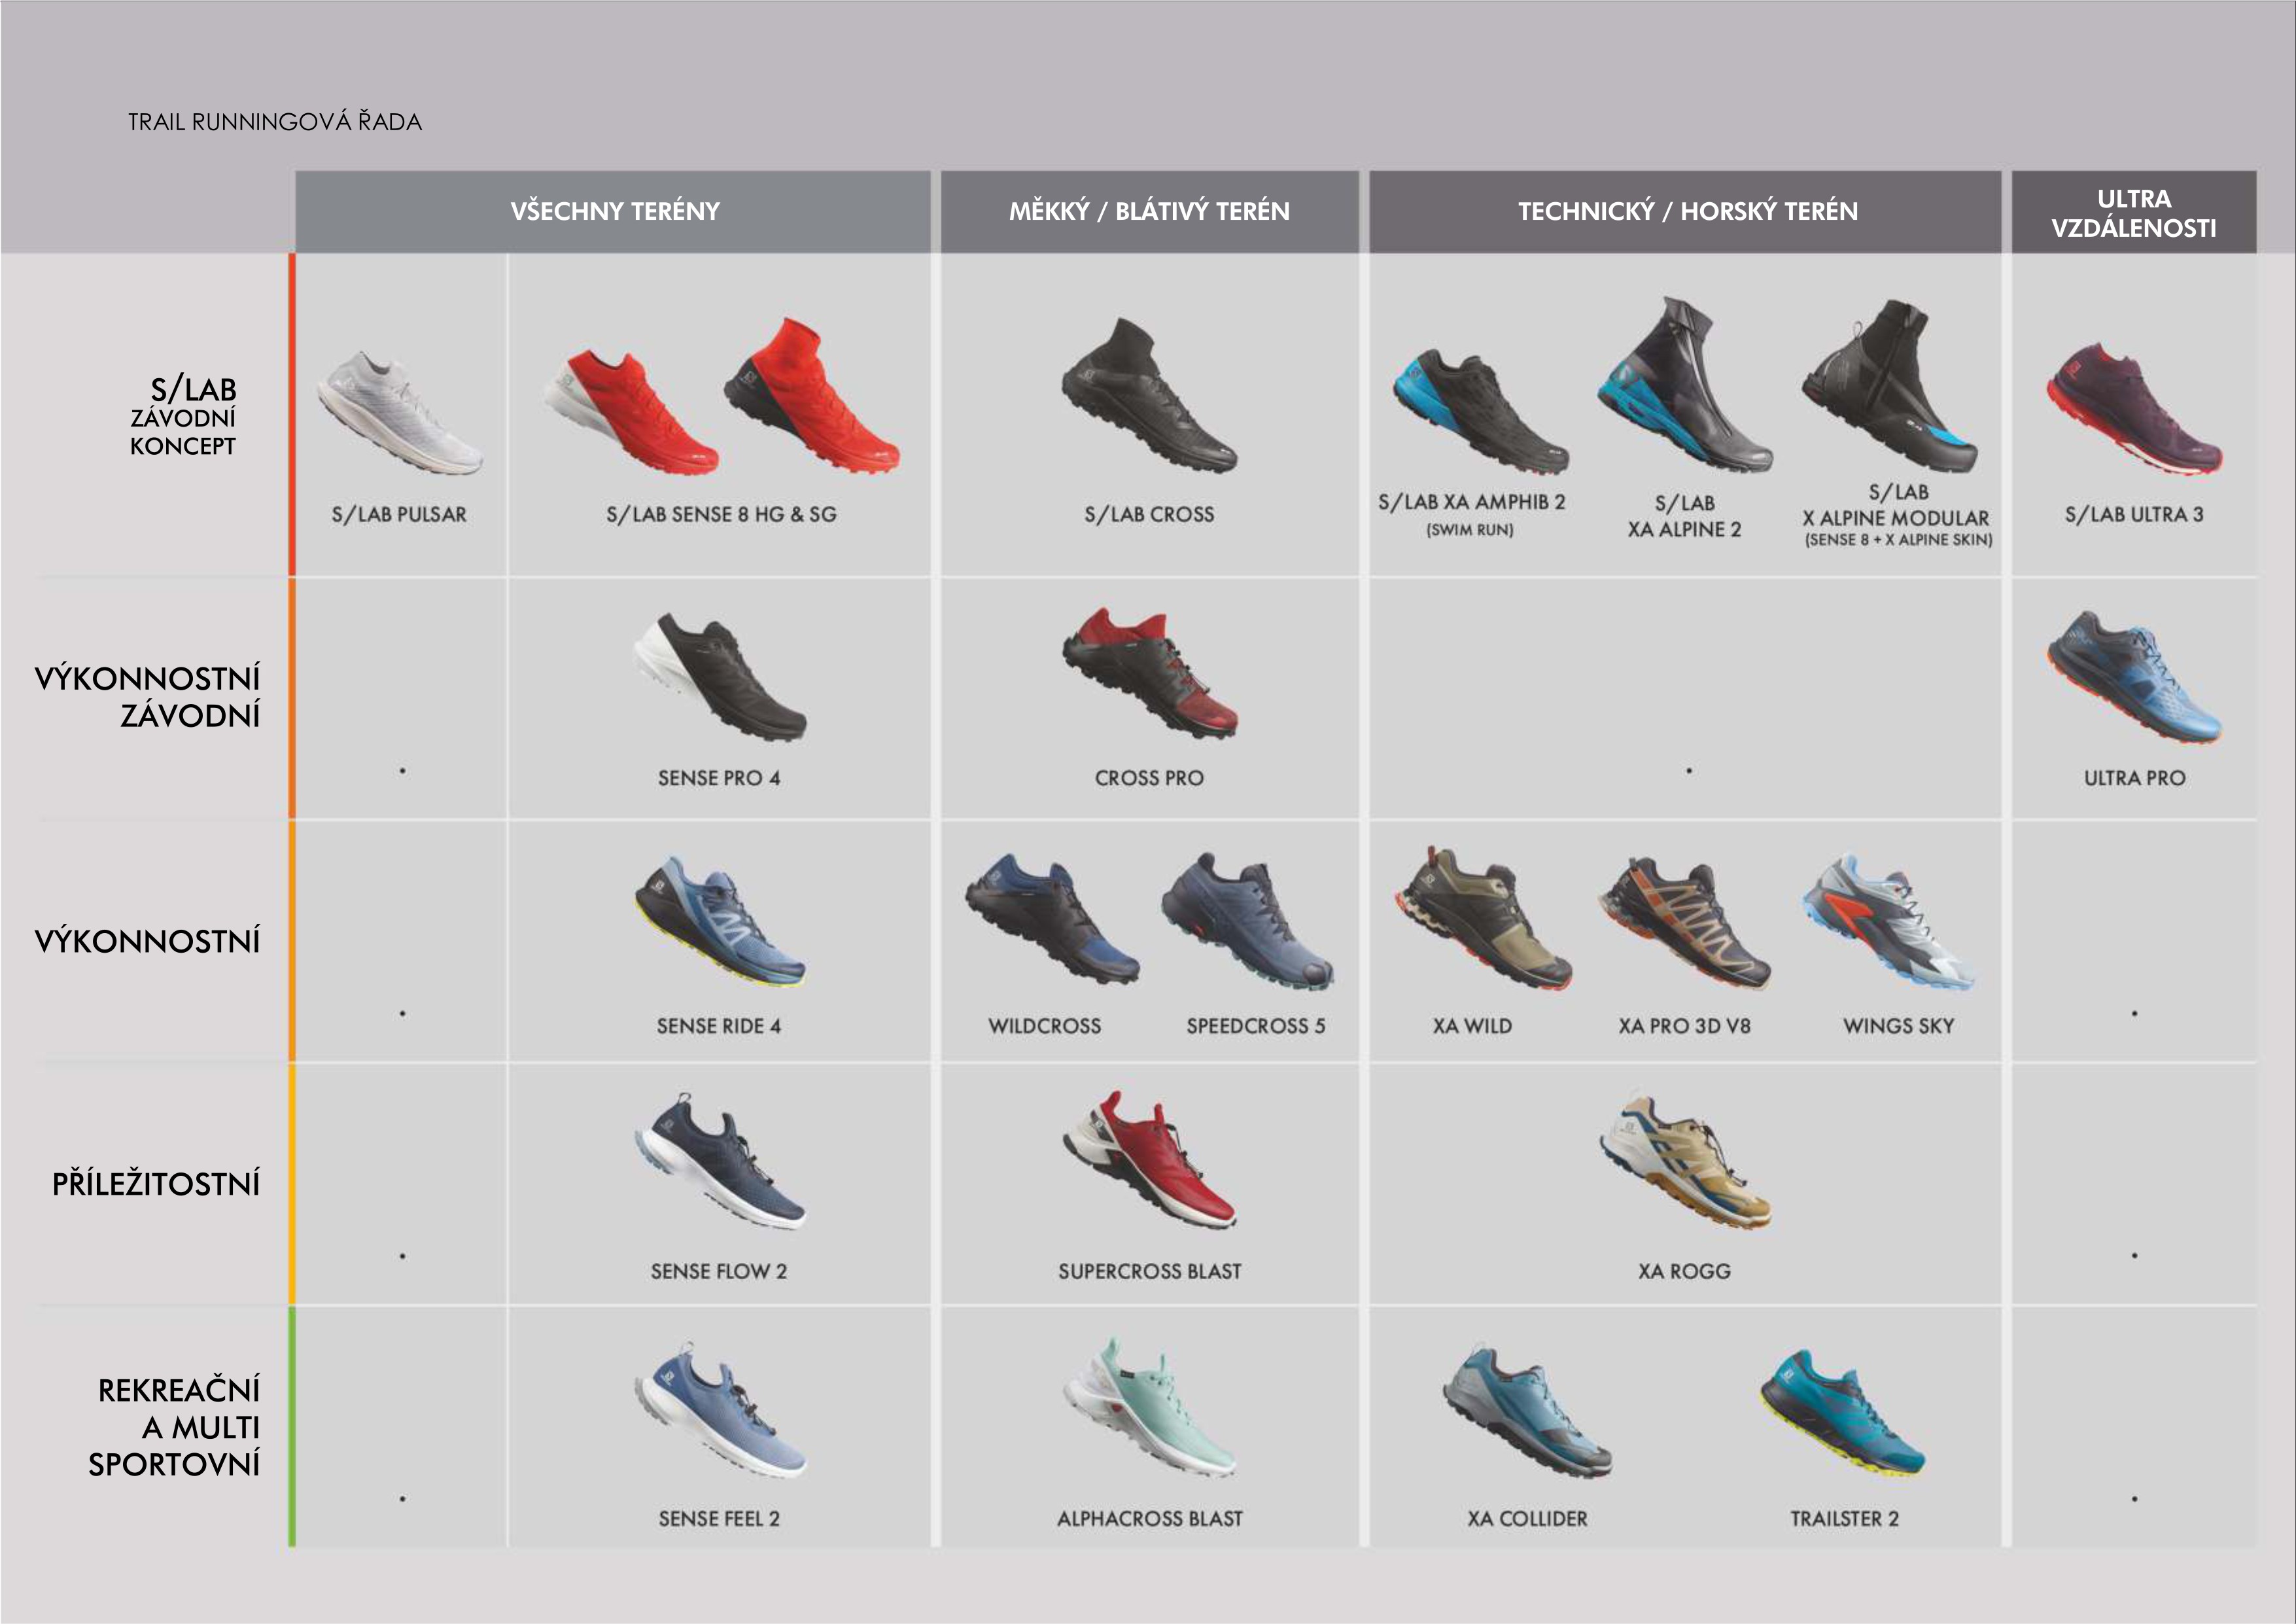Click the XA Pro 3D V8 label
Viewport: 2296px width, 1624px height.
(x=1685, y=1026)
